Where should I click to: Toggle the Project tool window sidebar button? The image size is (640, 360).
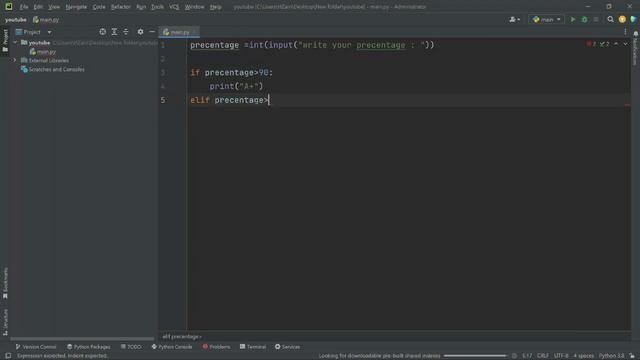click(5, 40)
